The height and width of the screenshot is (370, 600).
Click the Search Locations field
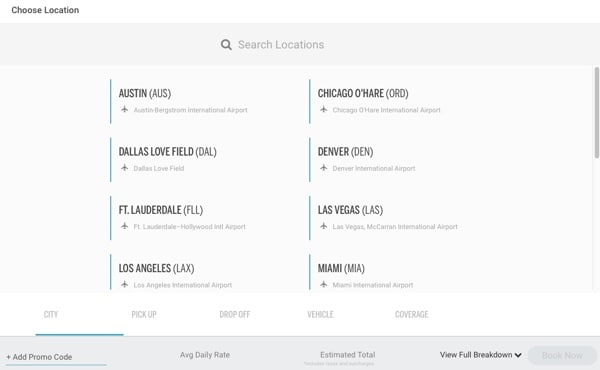click(281, 45)
